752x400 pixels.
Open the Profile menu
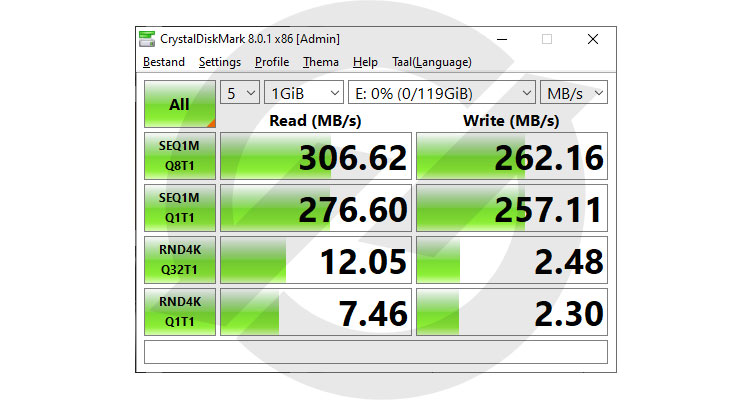pos(272,62)
